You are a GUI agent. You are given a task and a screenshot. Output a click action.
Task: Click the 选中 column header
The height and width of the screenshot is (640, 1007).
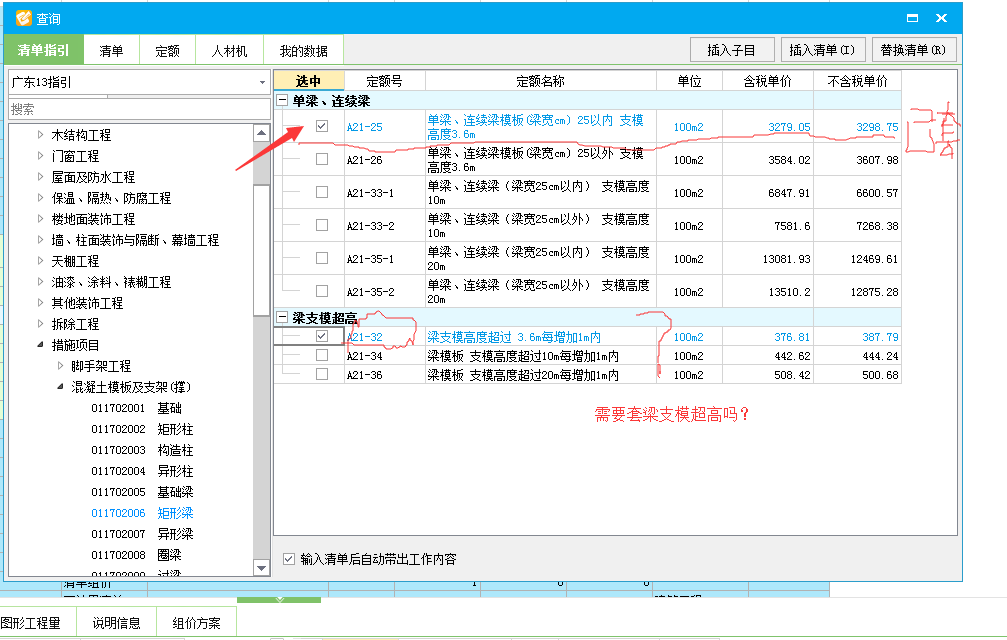pyautogui.click(x=309, y=81)
